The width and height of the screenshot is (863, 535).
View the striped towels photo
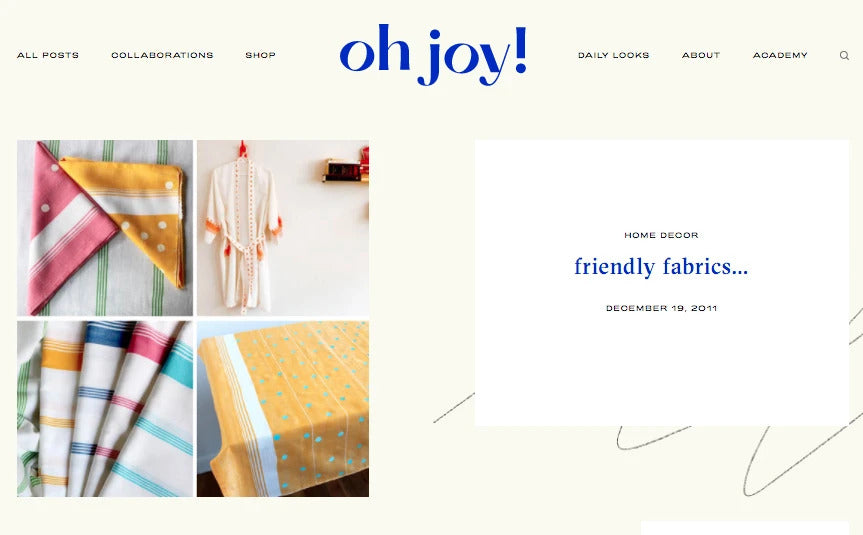click(105, 409)
